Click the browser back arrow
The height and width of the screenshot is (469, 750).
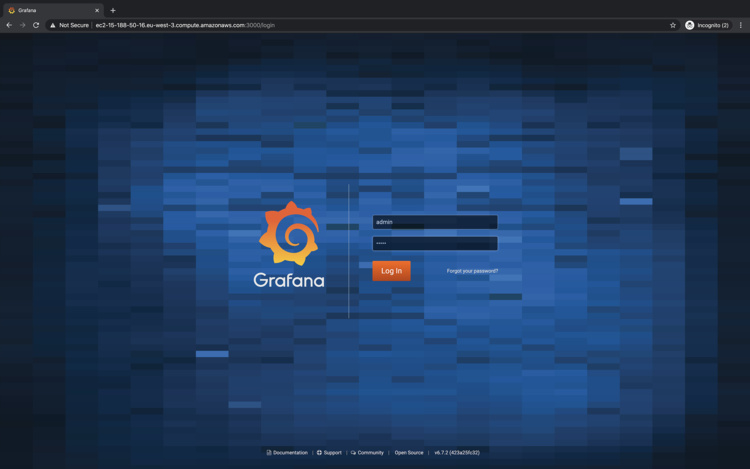click(x=9, y=25)
